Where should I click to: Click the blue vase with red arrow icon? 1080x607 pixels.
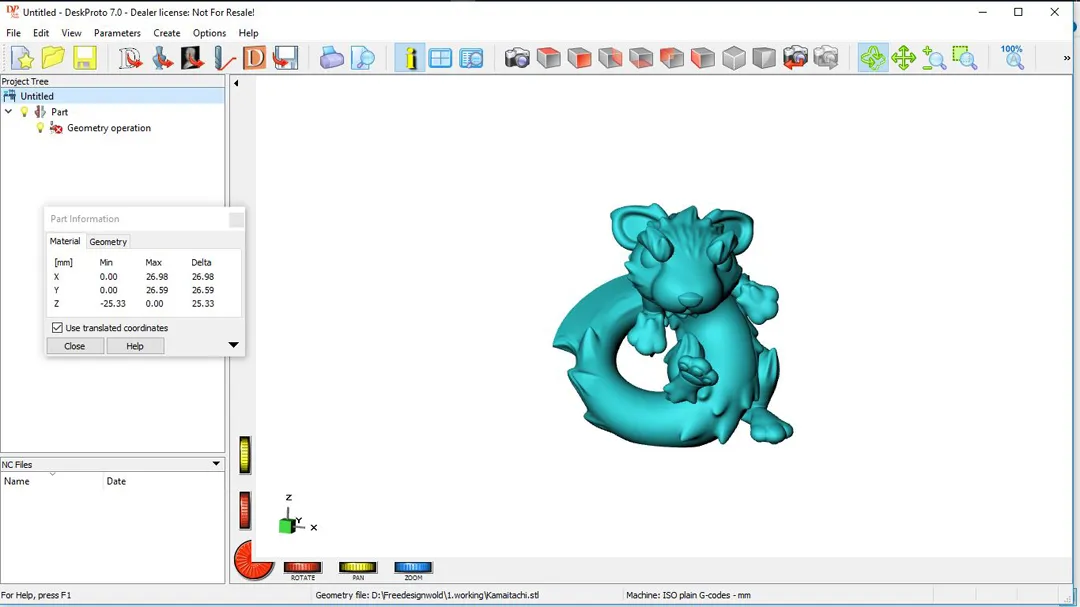(x=162, y=59)
